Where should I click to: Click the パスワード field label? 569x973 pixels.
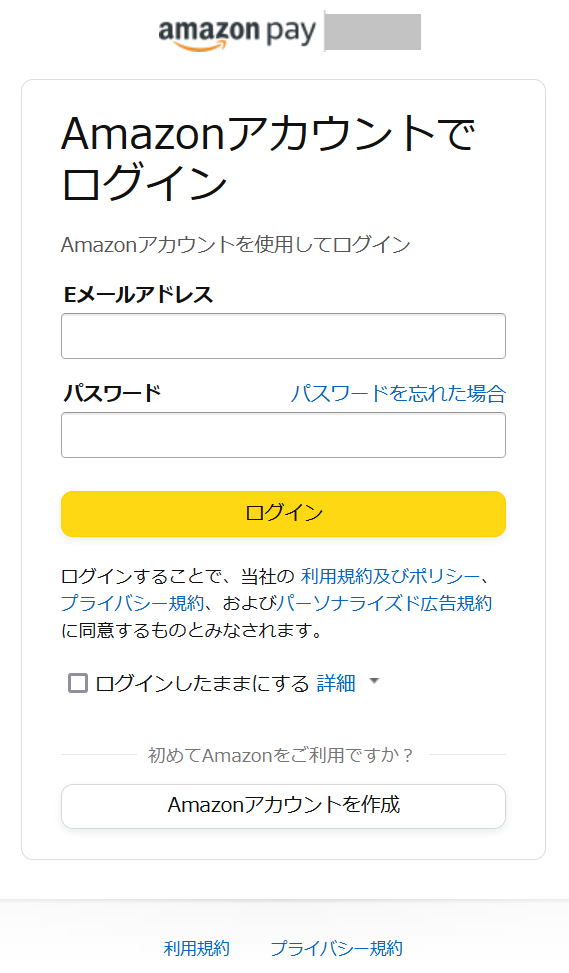coord(112,393)
